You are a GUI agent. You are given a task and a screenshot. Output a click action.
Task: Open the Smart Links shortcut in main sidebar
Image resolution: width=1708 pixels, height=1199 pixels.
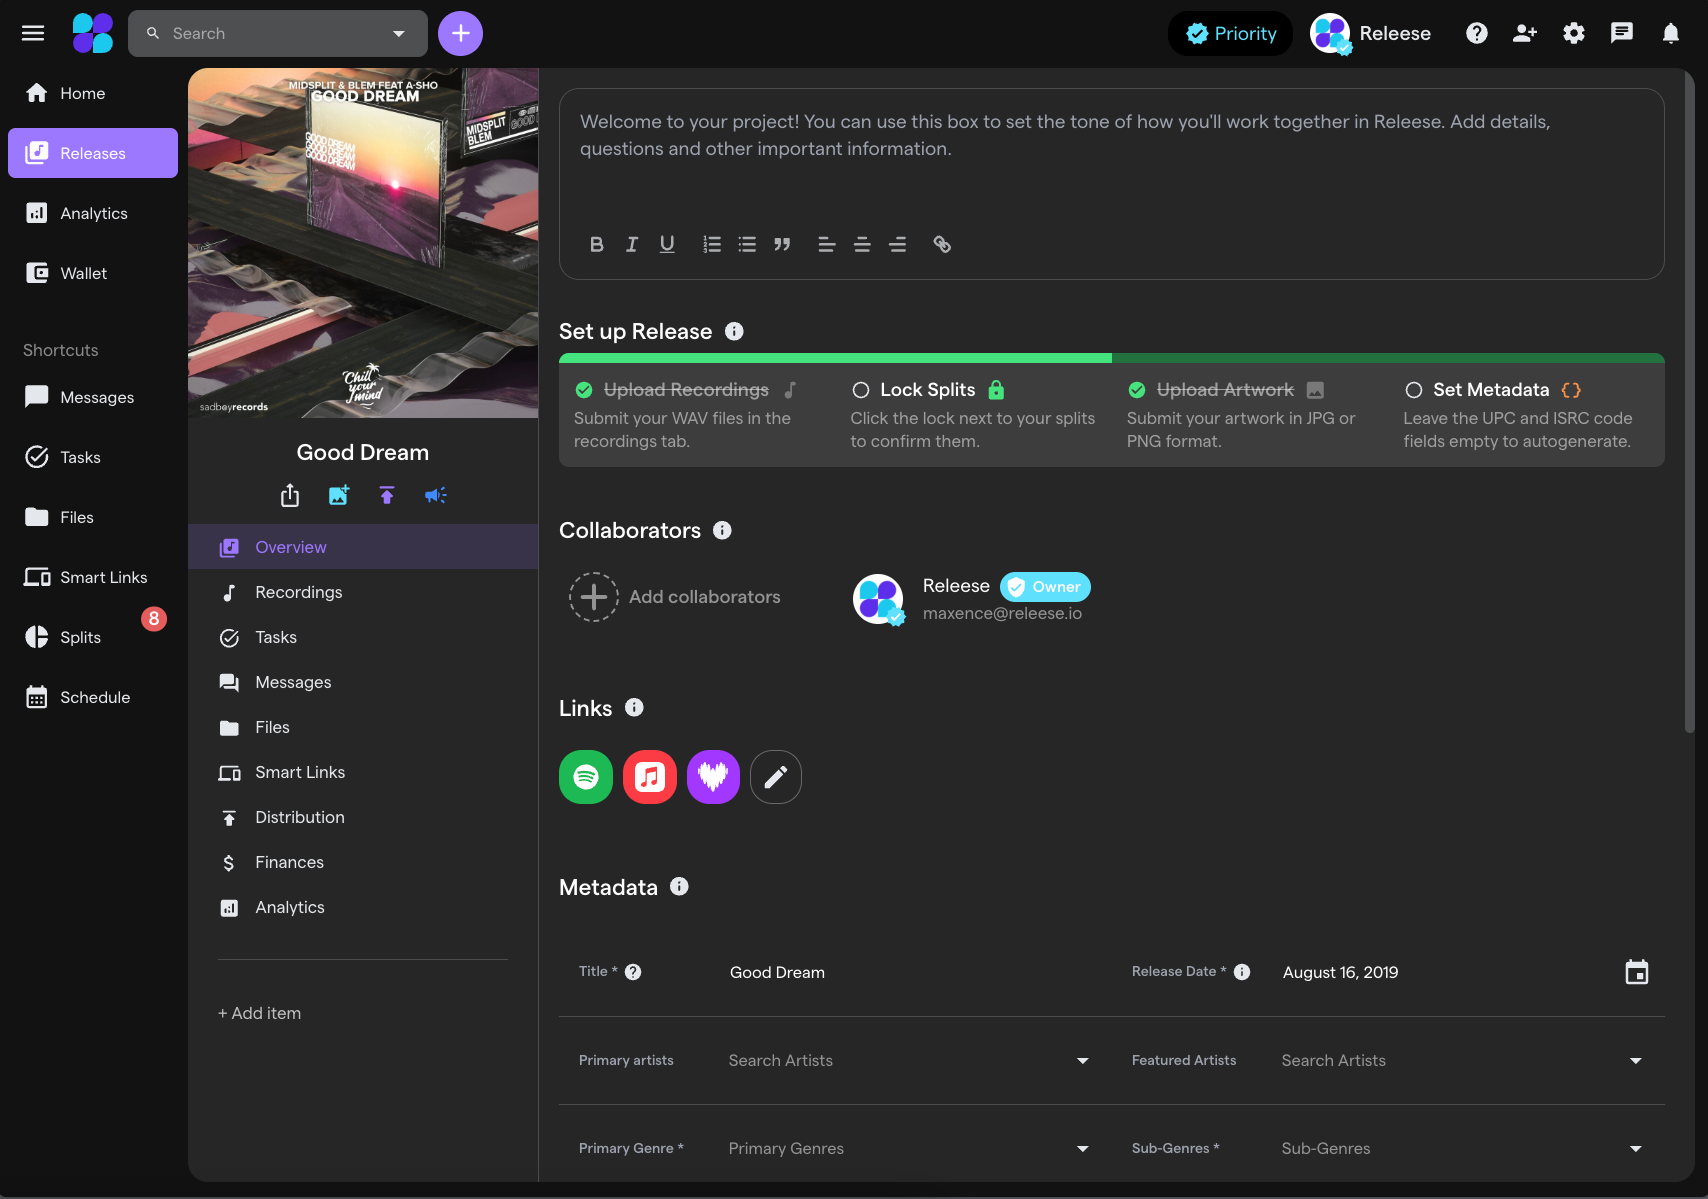click(x=93, y=577)
